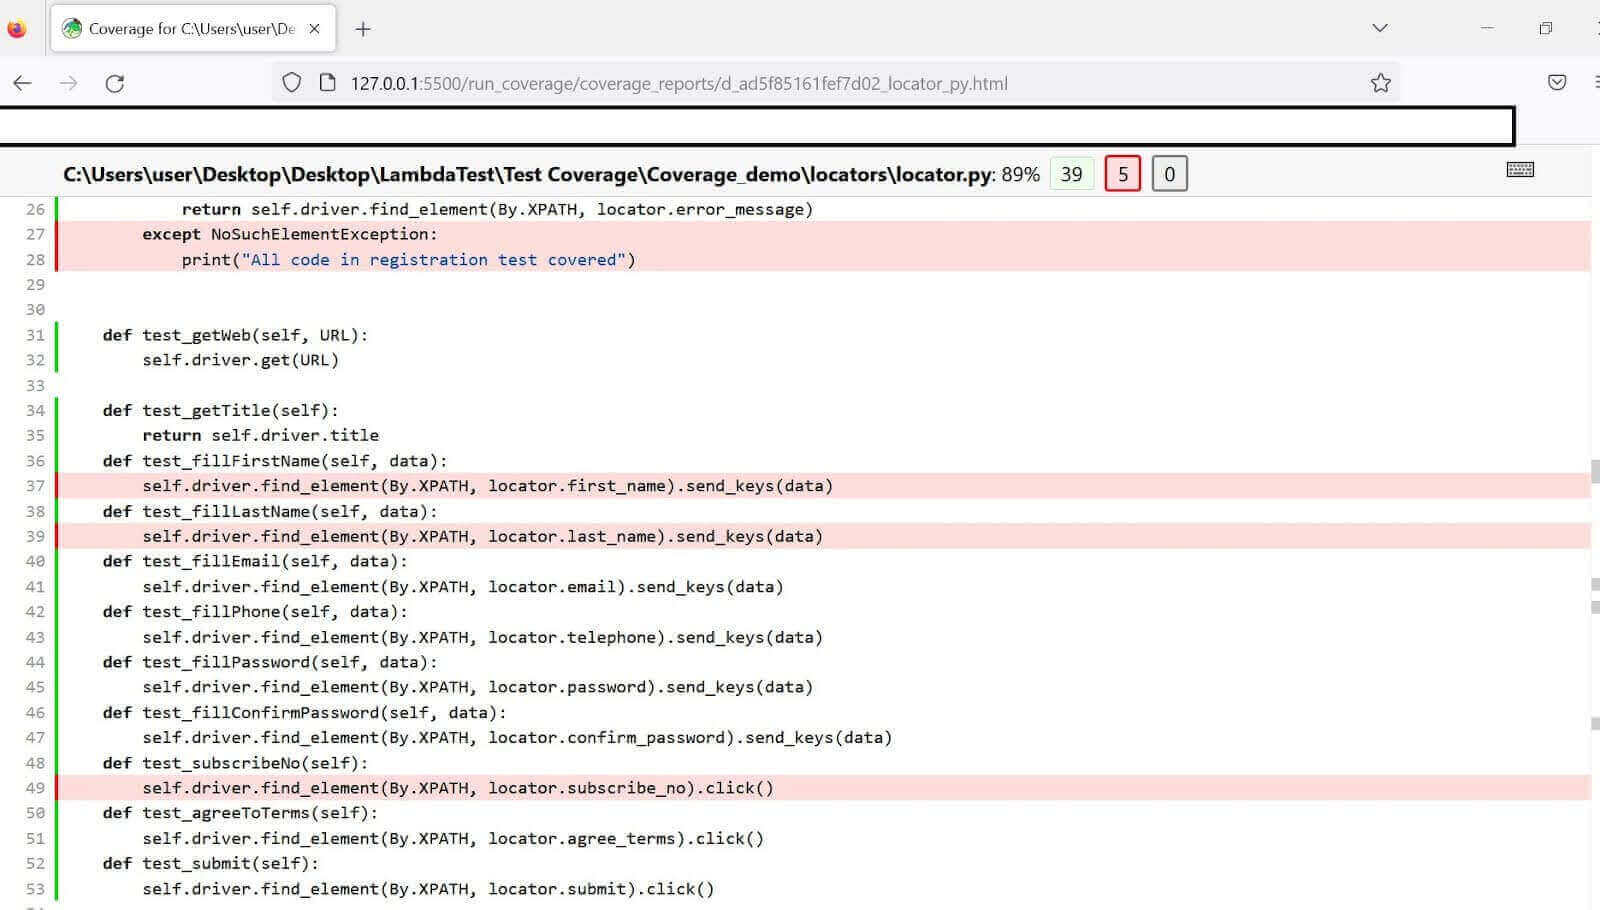Screen dimensions: 1600x910
Task: Open a new tab with the plus button
Action: 363,29
